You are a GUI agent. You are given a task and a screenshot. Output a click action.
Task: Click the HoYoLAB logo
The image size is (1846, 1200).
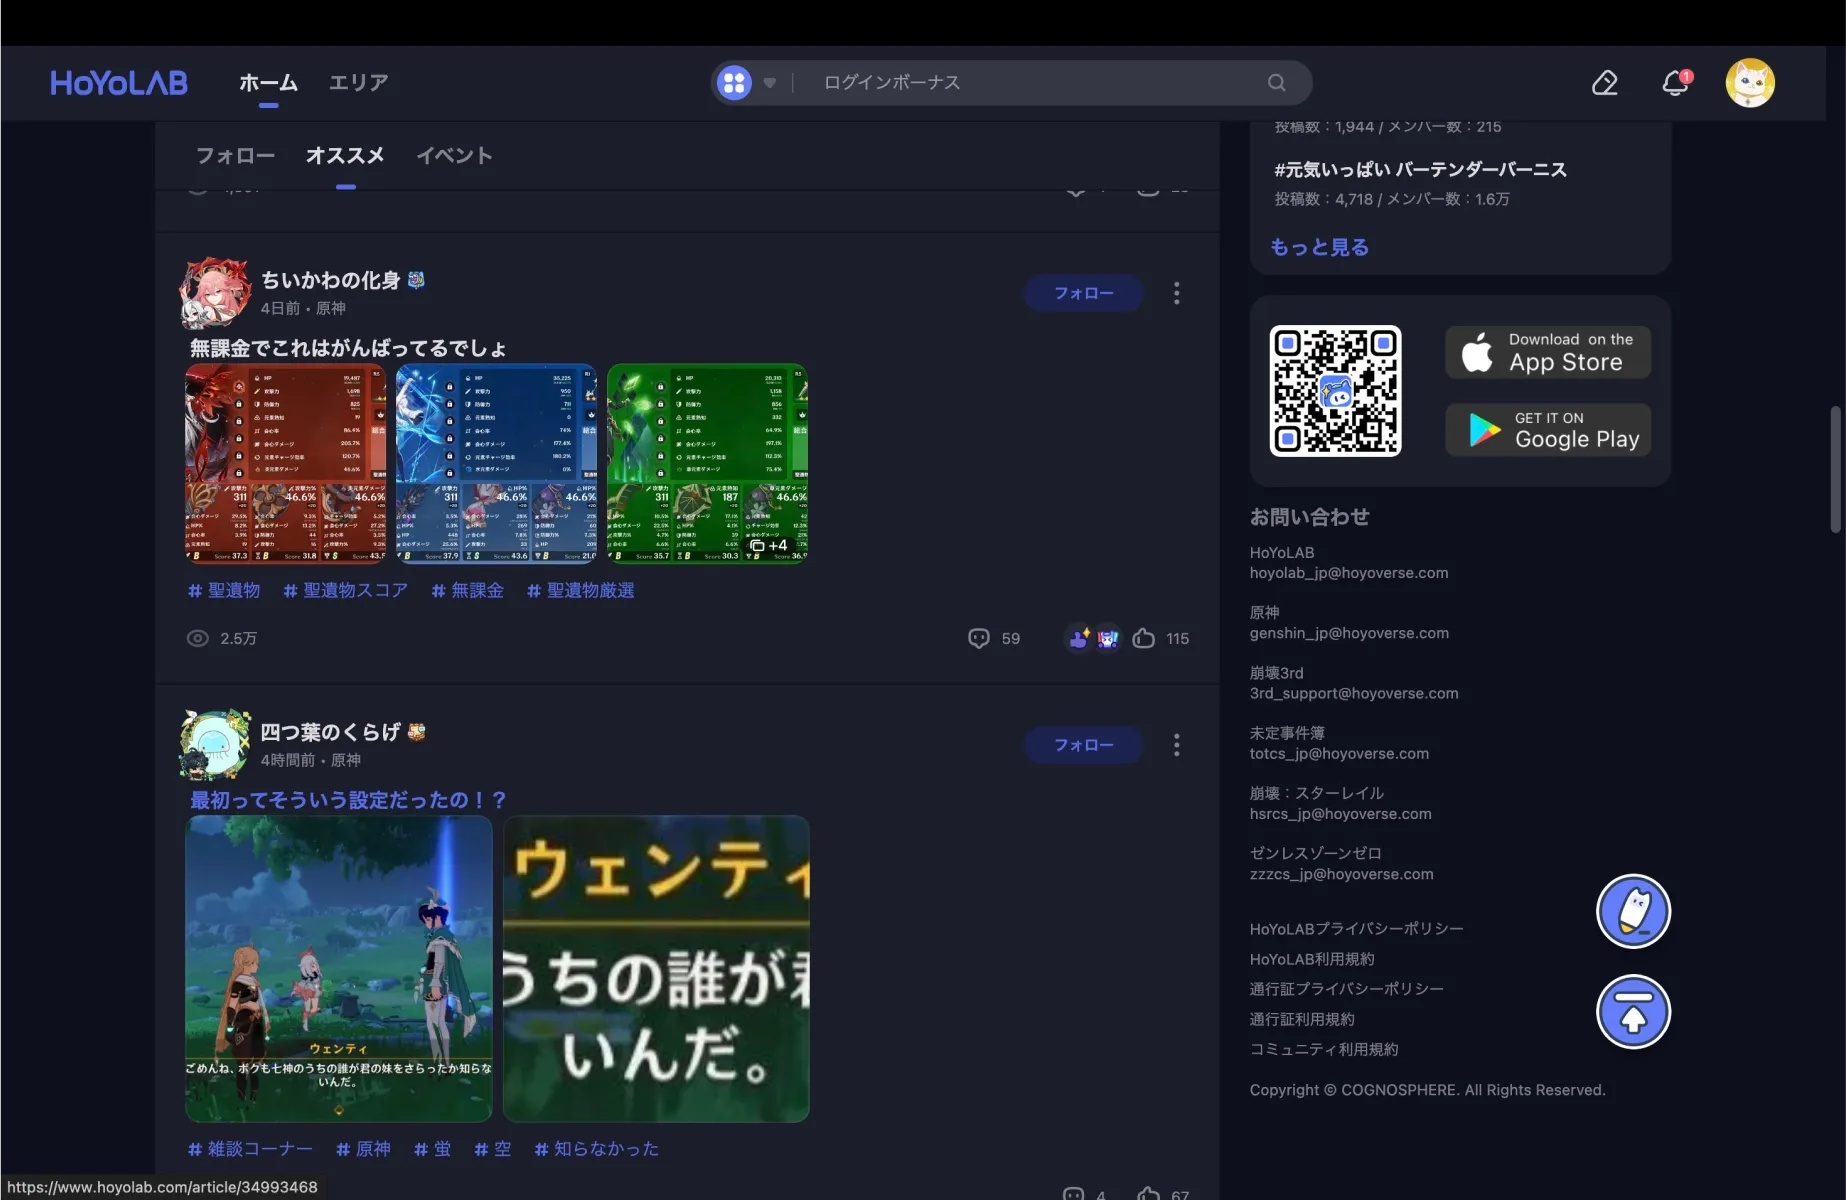click(117, 83)
